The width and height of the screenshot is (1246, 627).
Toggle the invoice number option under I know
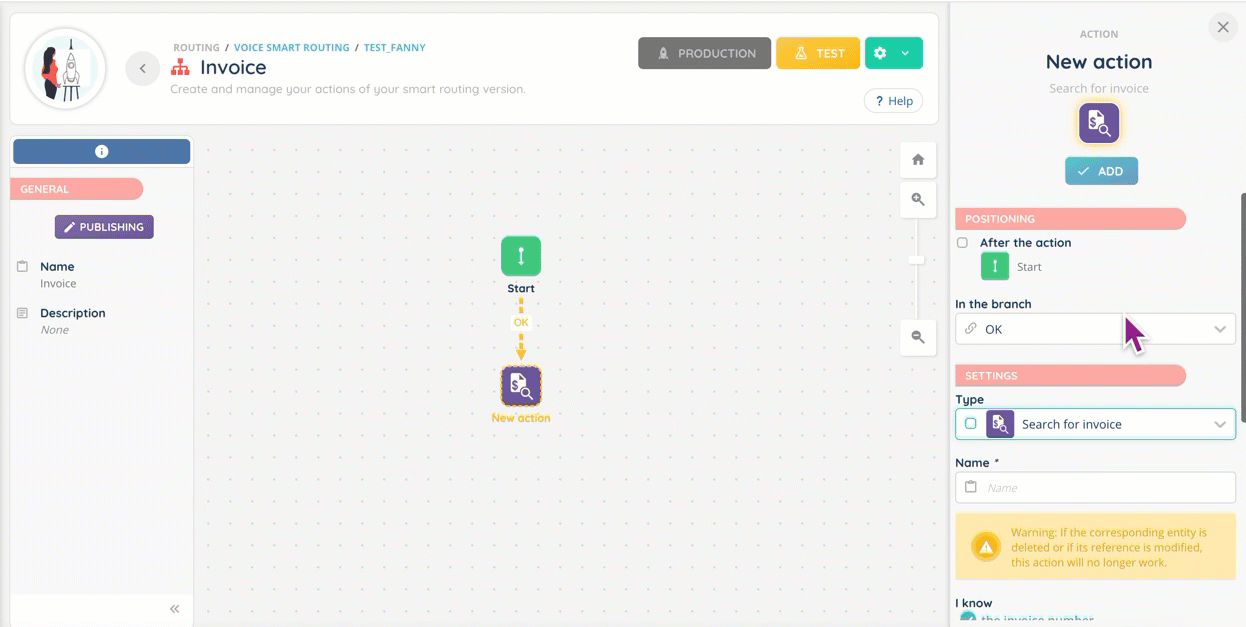967,619
